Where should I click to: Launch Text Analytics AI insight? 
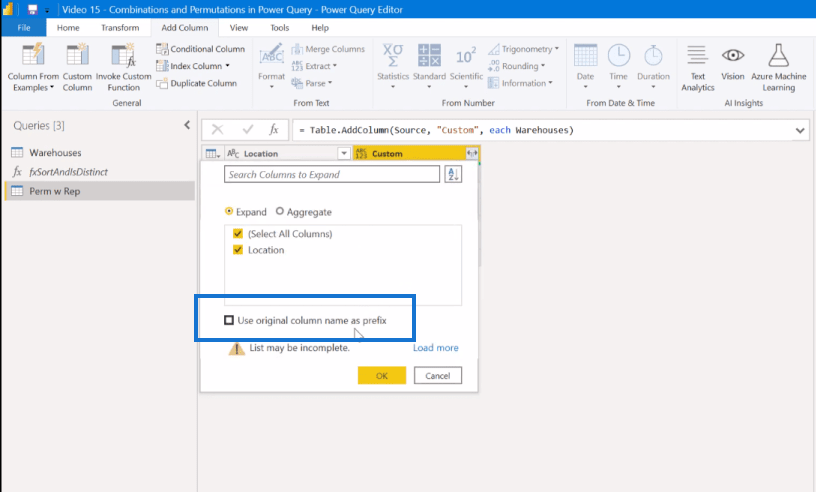pyautogui.click(x=697, y=68)
